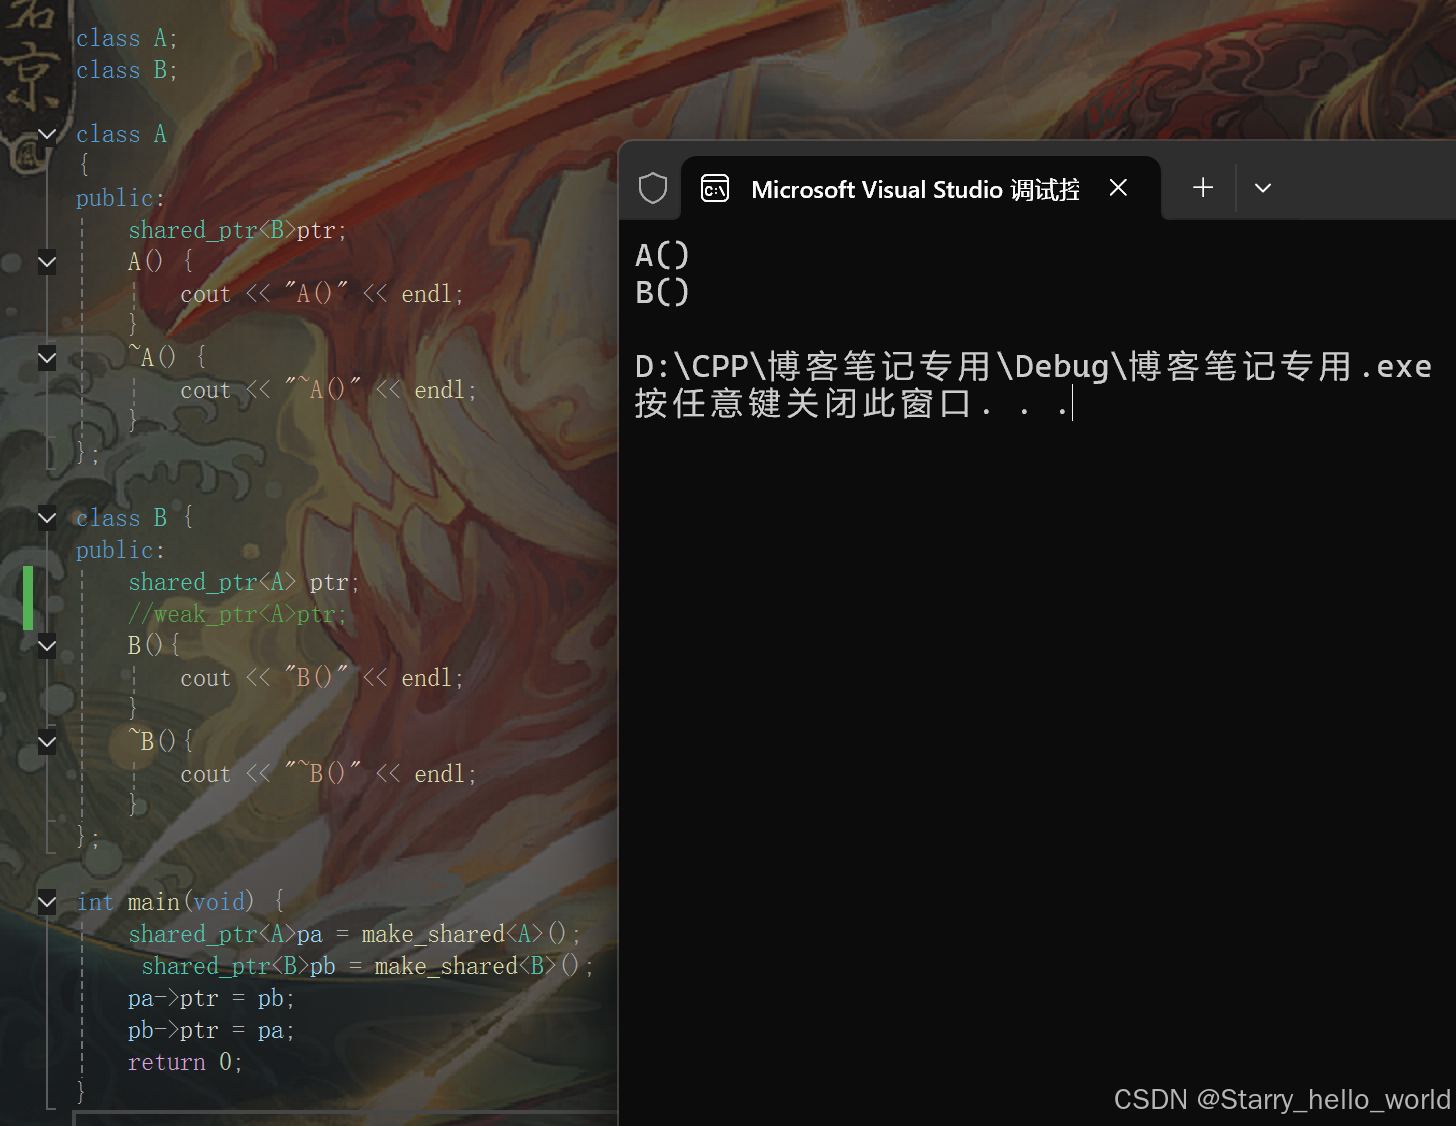Click the D:\CPP exe path line in the console
Image resolution: width=1456 pixels, height=1126 pixels.
tap(1033, 367)
